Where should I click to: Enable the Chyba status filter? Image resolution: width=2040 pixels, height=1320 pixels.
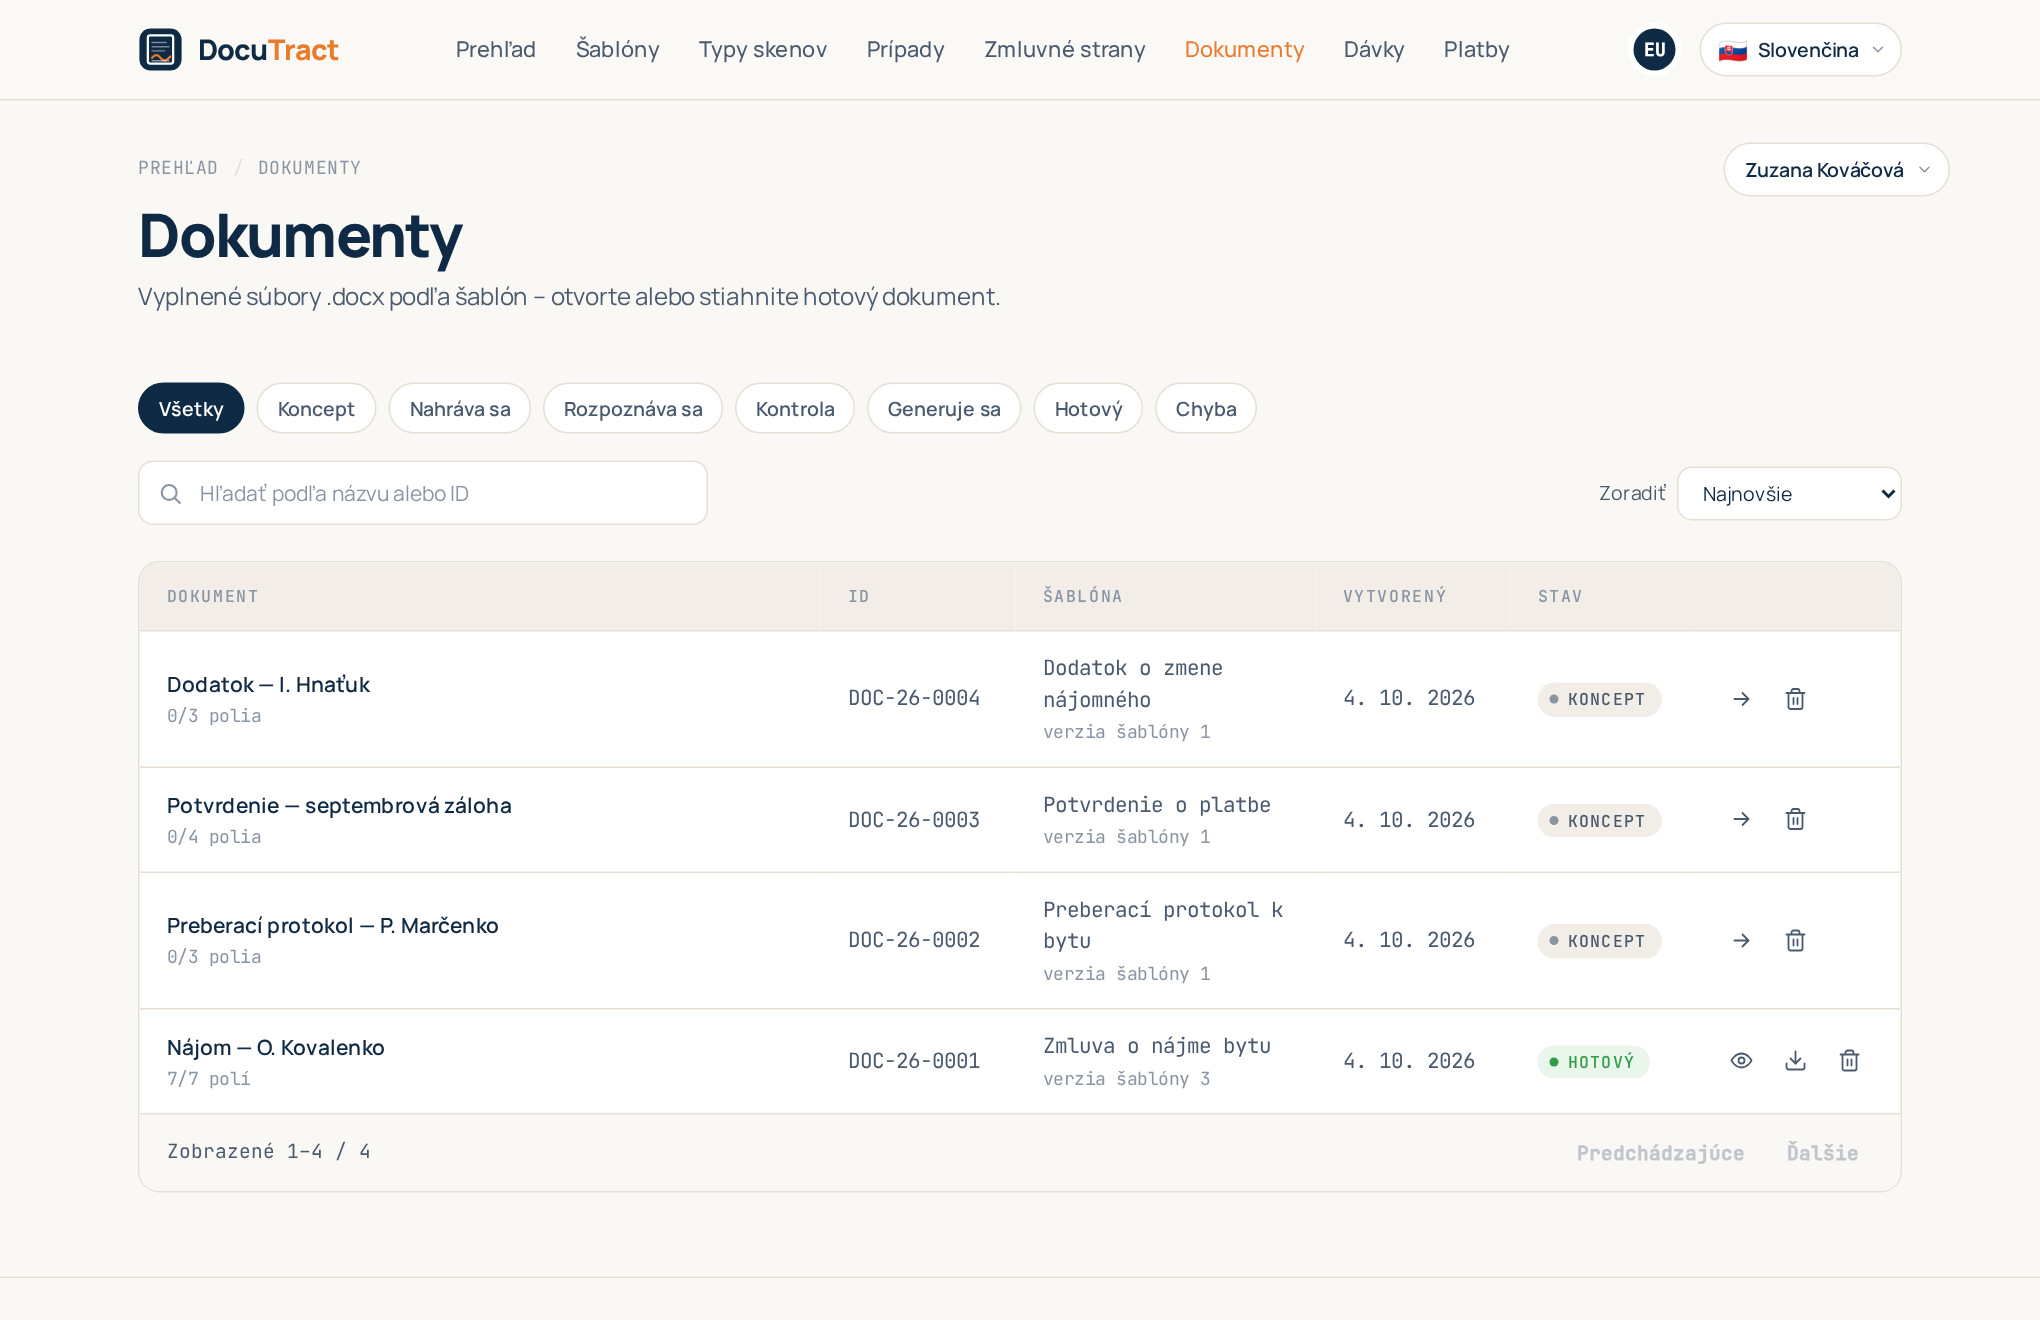tap(1206, 408)
